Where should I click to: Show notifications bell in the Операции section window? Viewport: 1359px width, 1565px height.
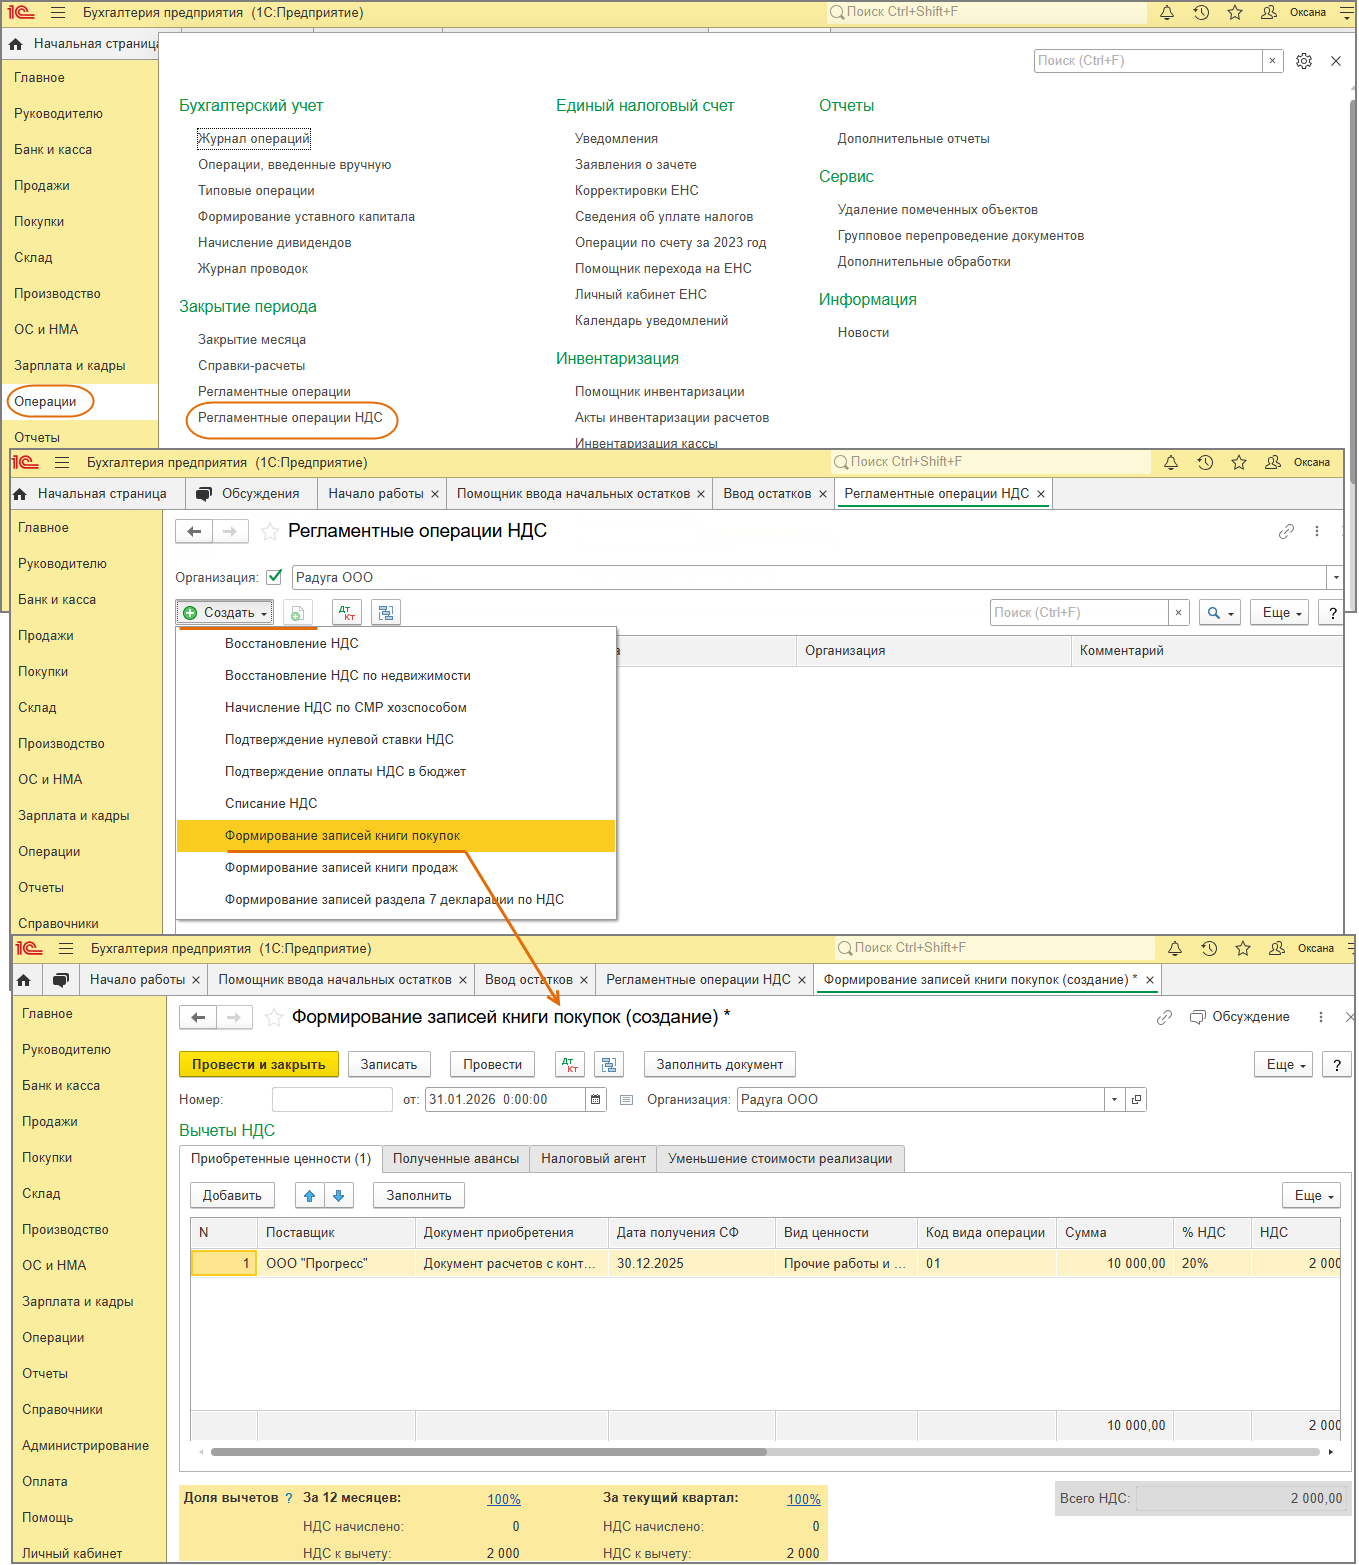[1167, 13]
